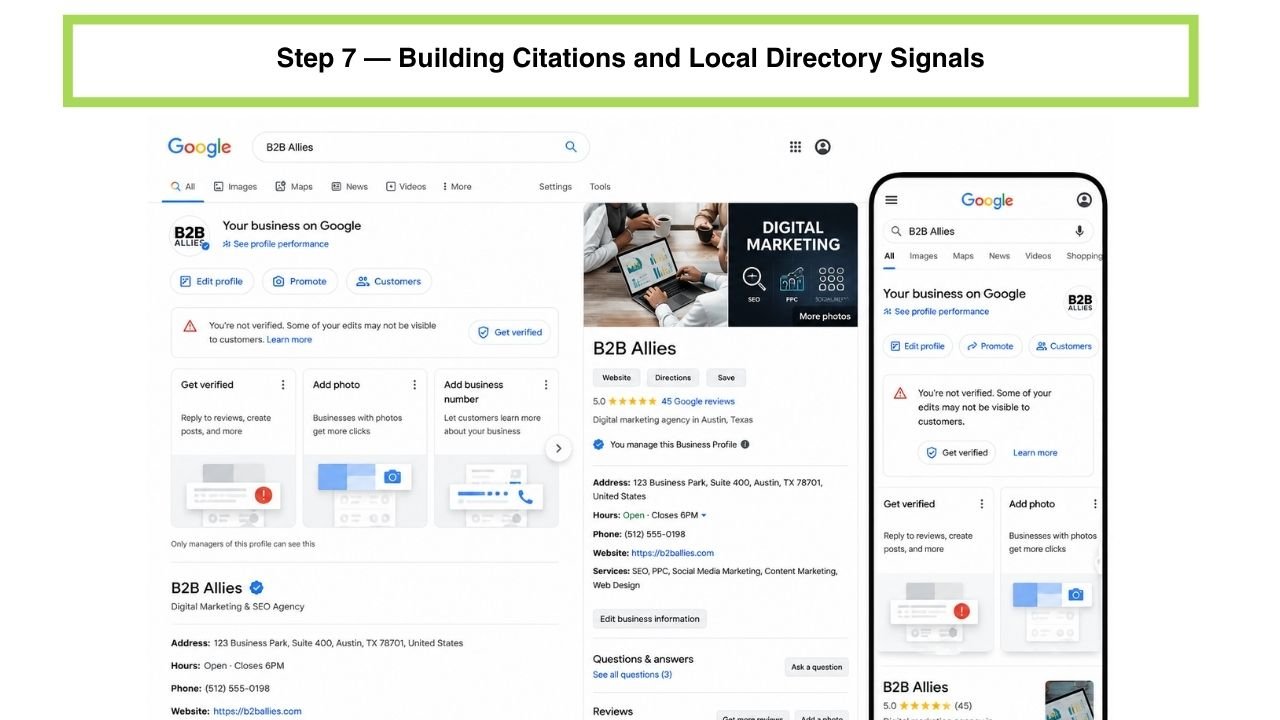1280x720 pixels.
Task: Switch to the desktop 'News' tab
Action: [x=350, y=187]
